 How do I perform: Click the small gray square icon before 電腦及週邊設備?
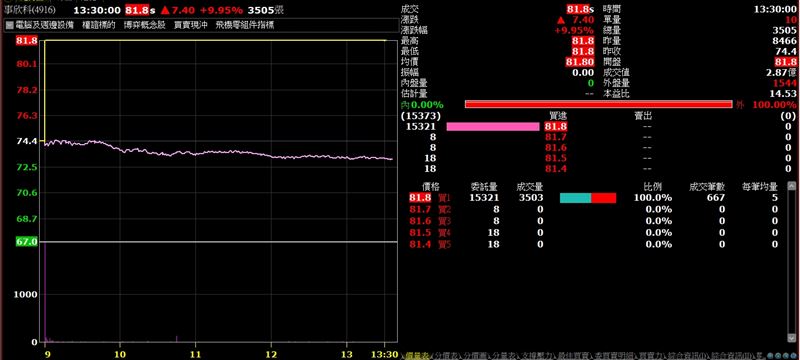pyautogui.click(x=9, y=25)
